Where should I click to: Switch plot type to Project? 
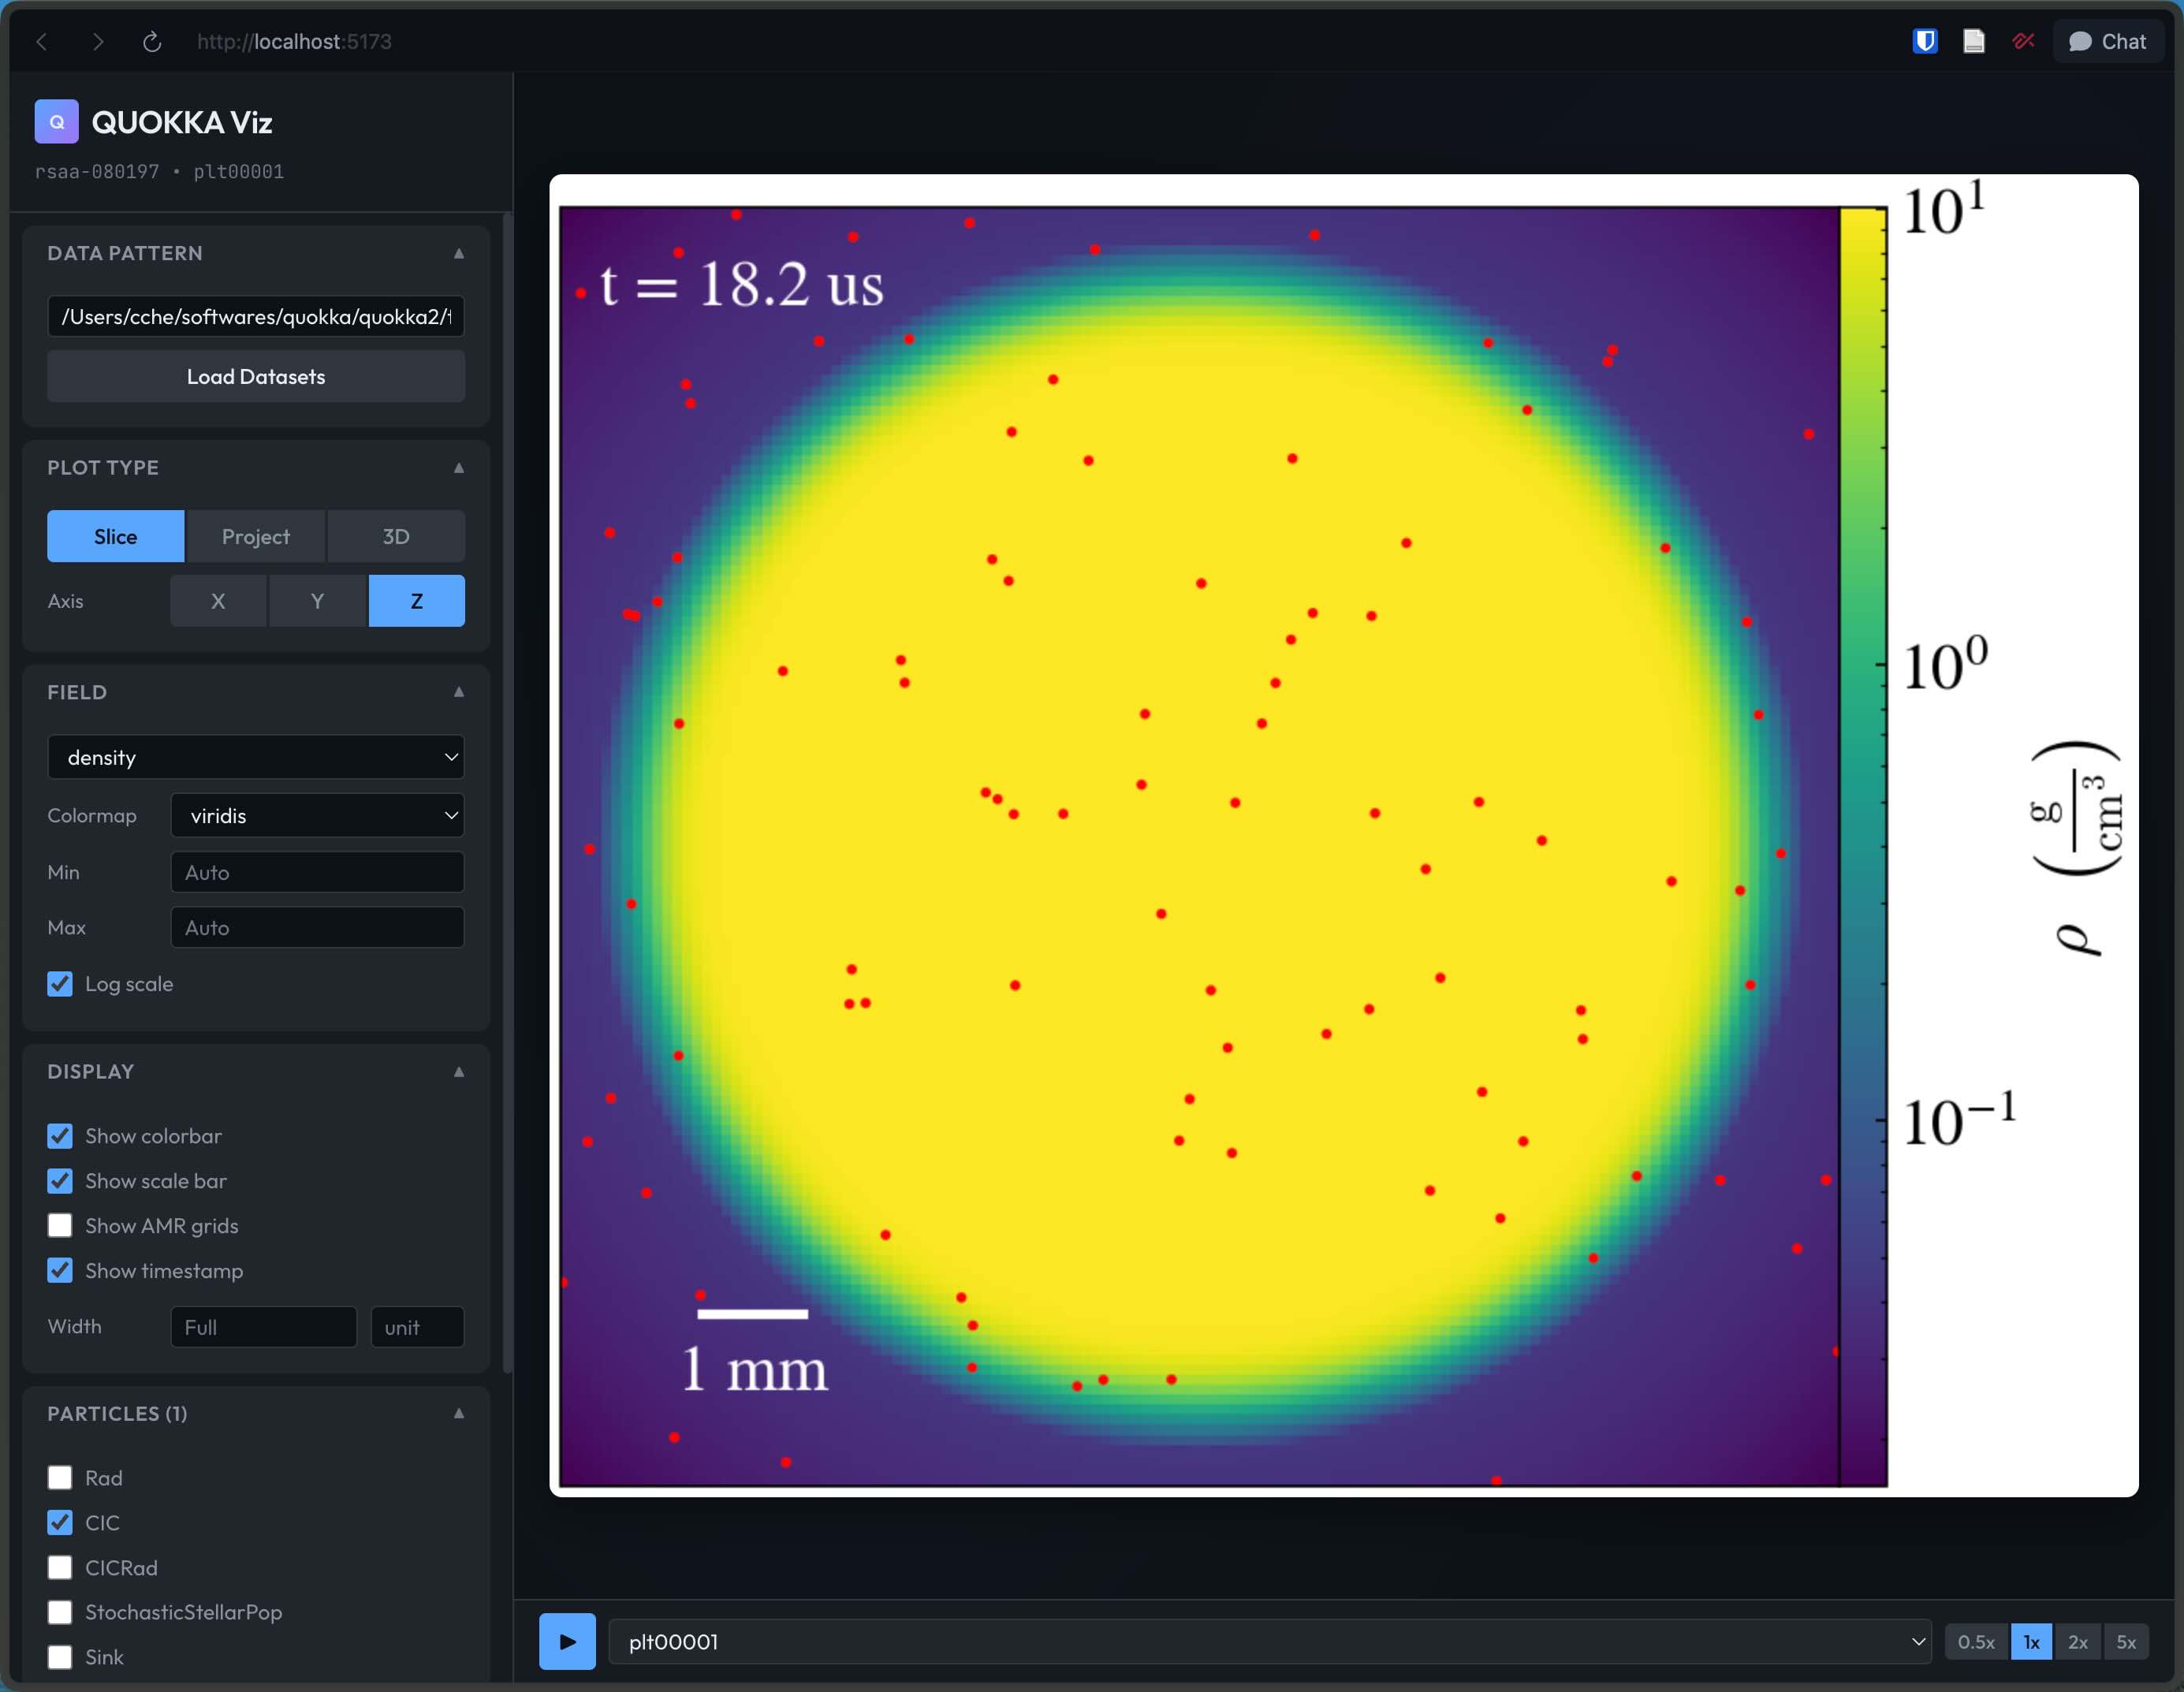[256, 537]
